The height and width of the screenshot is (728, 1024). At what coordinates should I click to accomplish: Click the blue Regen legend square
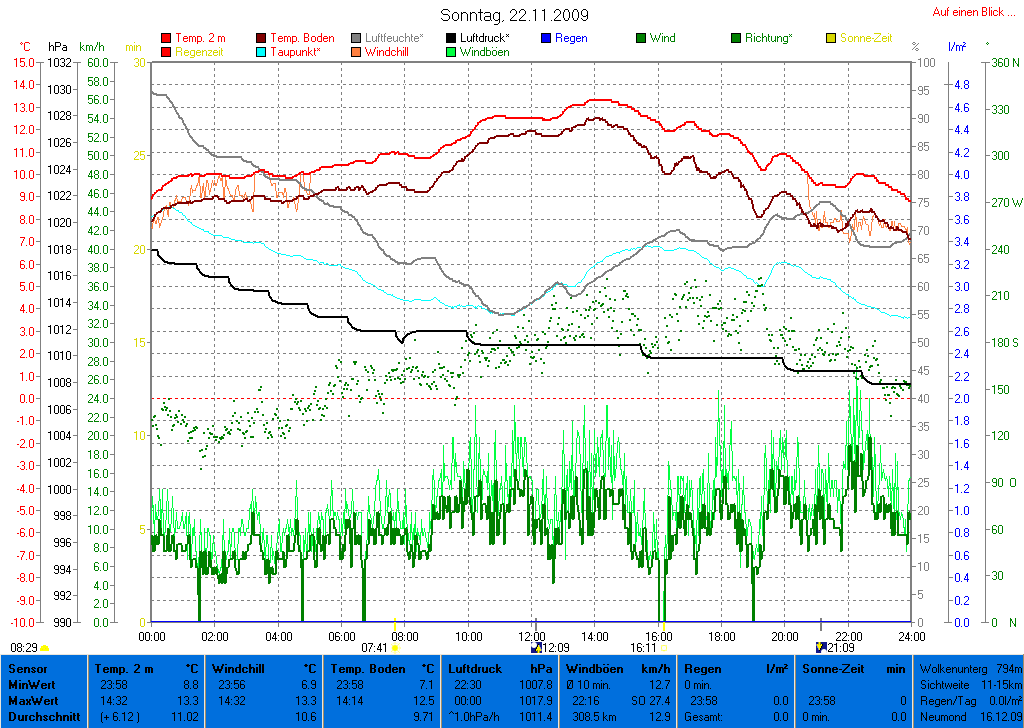pyautogui.click(x=546, y=38)
